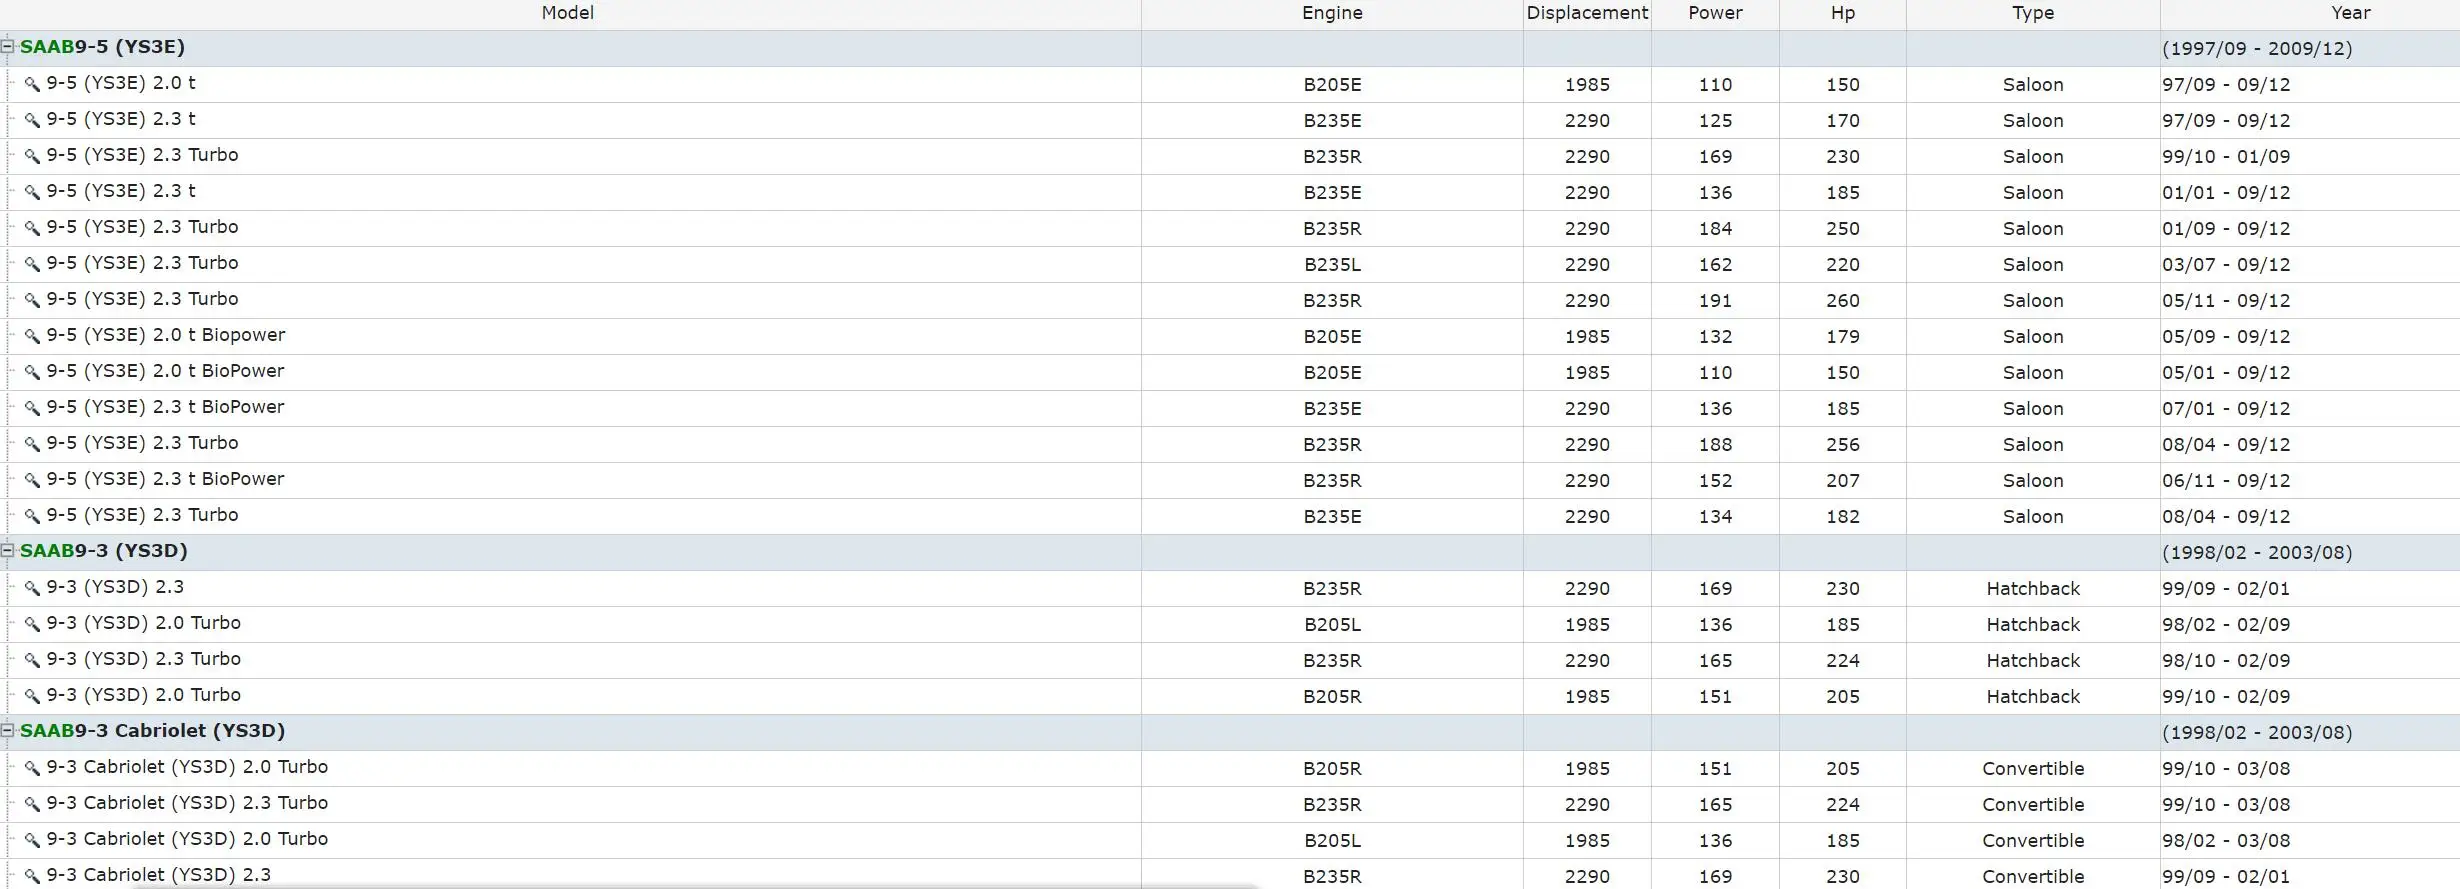Collapse the SAAB9-5 (YS3E) group
Viewport: 2460px width, 889px height.
pyautogui.click(x=8, y=46)
